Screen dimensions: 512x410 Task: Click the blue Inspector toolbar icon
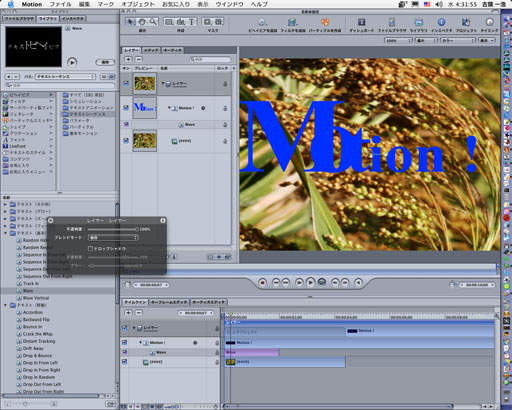click(x=441, y=22)
